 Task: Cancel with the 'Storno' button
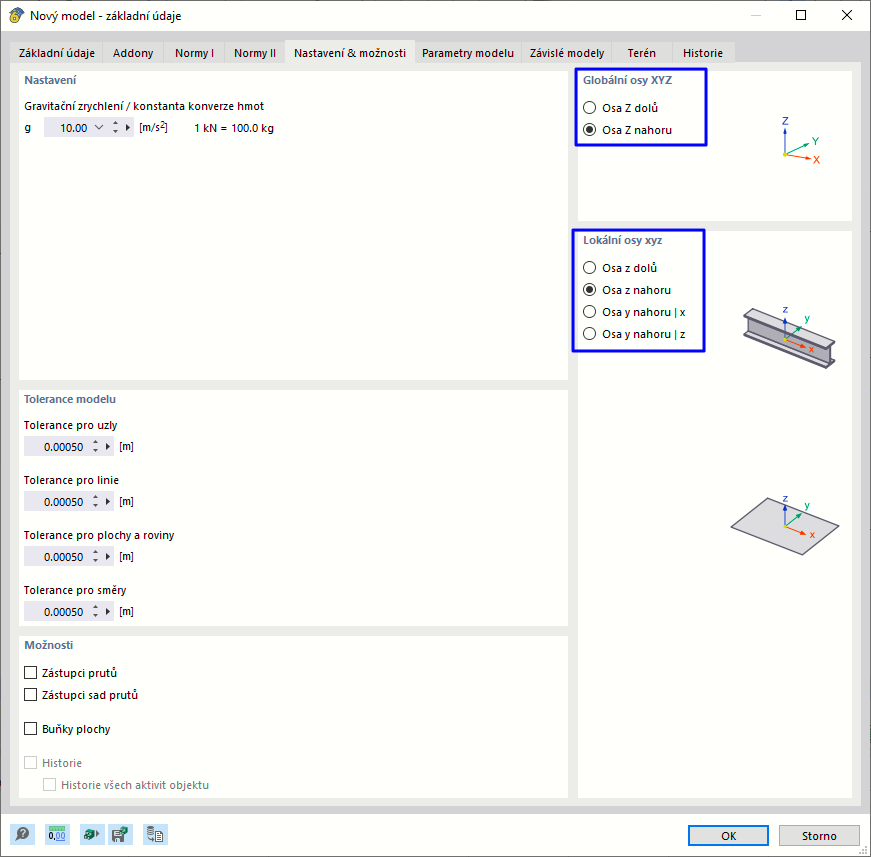[x=819, y=835]
